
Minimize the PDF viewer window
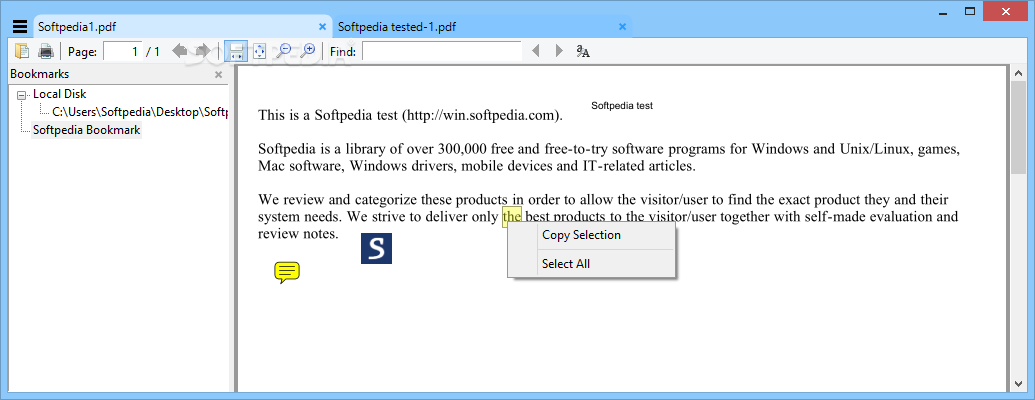coord(943,11)
